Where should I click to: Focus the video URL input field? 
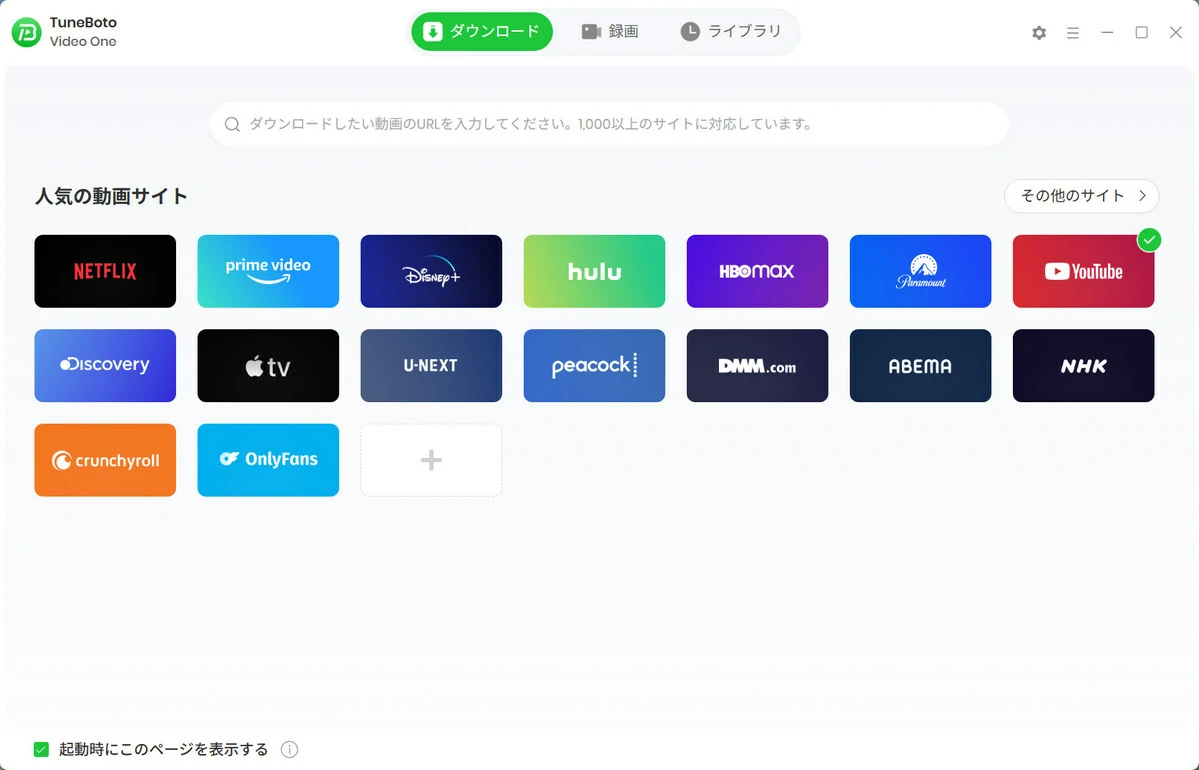(609, 125)
